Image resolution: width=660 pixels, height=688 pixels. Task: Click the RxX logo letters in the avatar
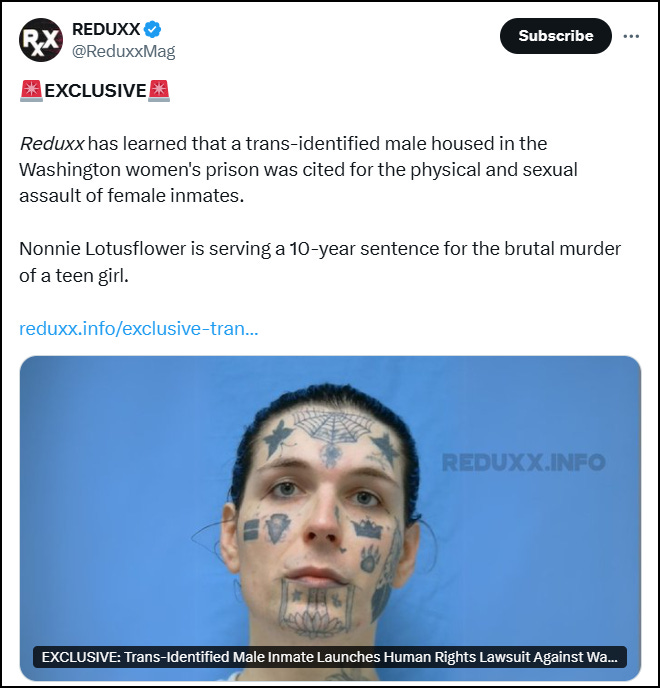pyautogui.click(x=40, y=42)
